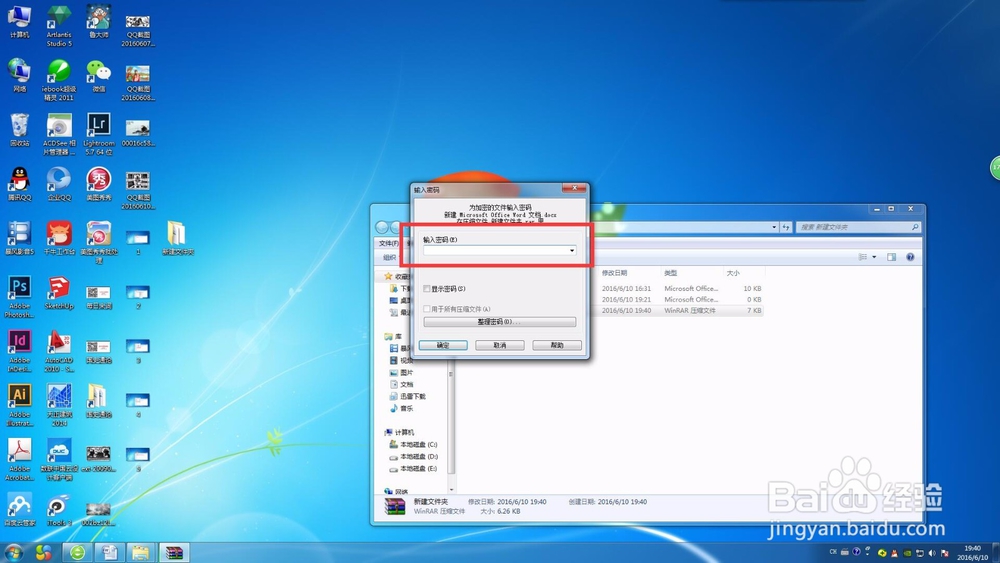Select the 网络 (Network) desktop icon
Viewport: 1000px width, 563px height.
(19, 75)
